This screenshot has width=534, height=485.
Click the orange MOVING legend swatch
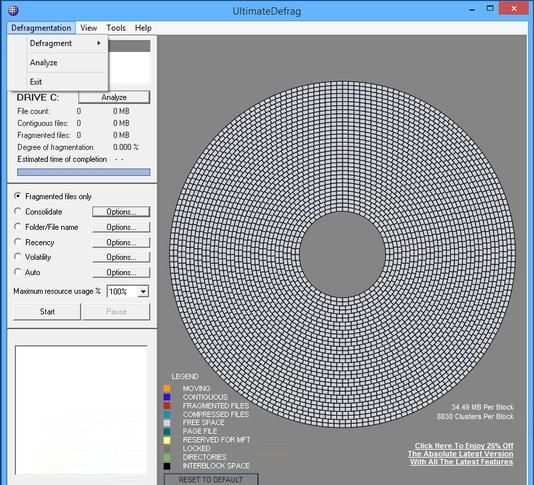point(167,388)
